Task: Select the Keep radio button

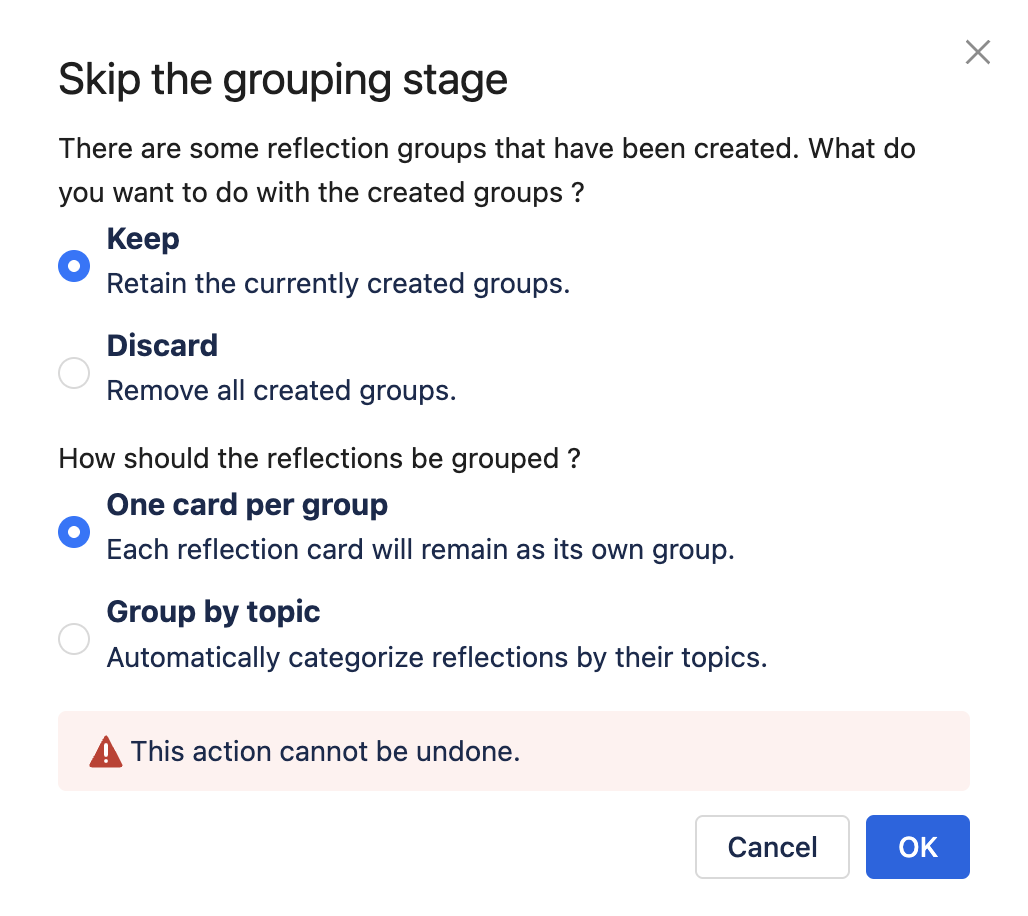Action: pos(74,266)
